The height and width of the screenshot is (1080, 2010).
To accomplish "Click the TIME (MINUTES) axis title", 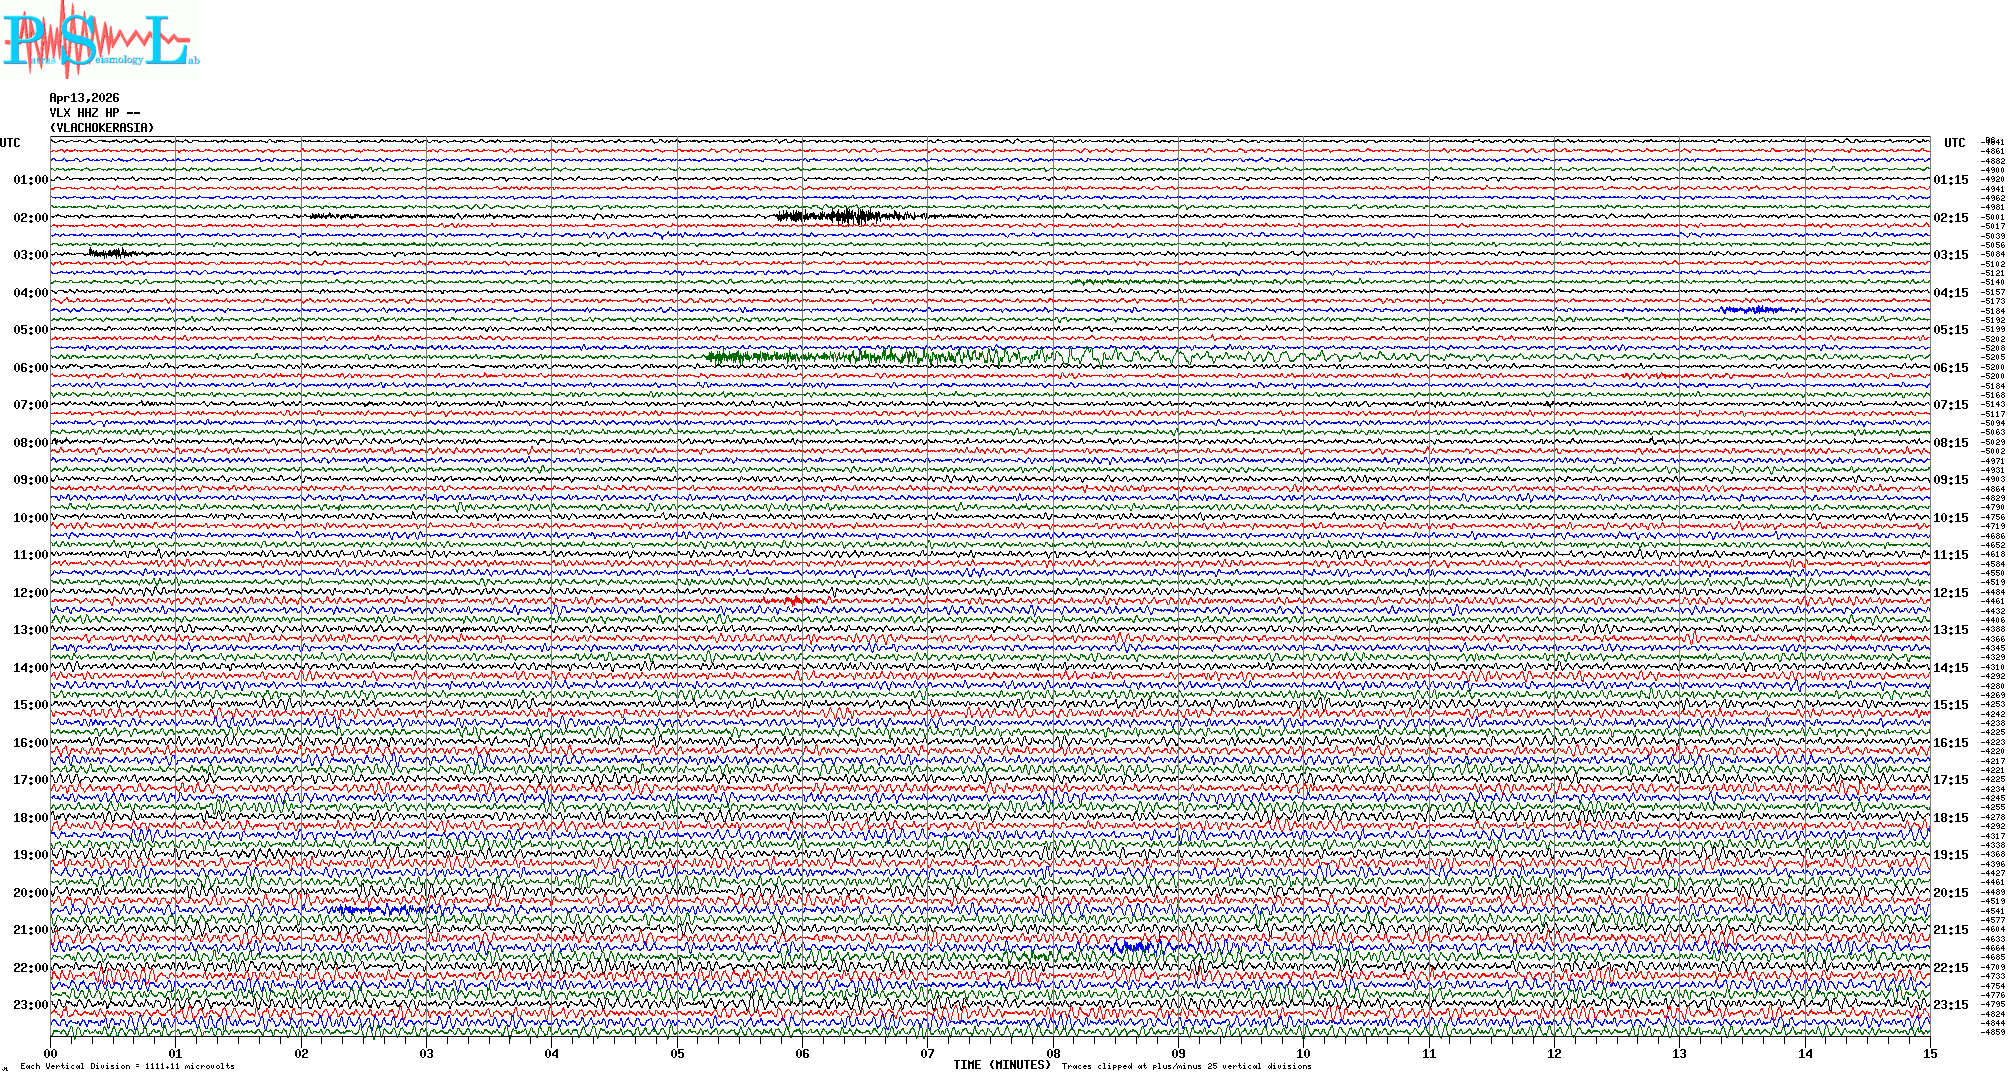I will [x=1002, y=1065].
